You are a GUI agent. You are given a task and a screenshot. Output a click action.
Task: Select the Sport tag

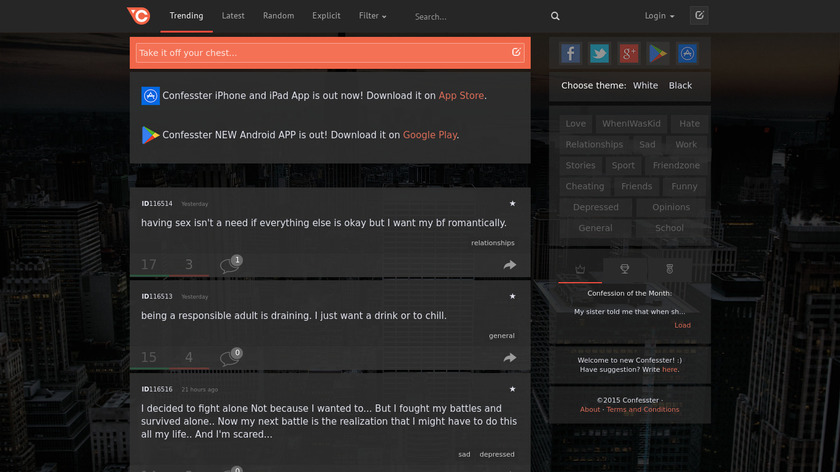point(623,166)
